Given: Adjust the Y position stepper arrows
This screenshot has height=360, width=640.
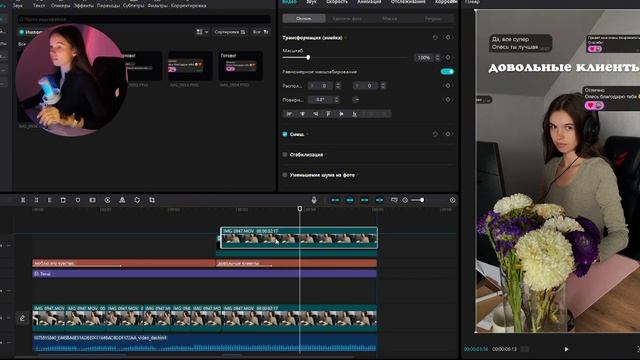Looking at the screenshot, I should (383, 86).
